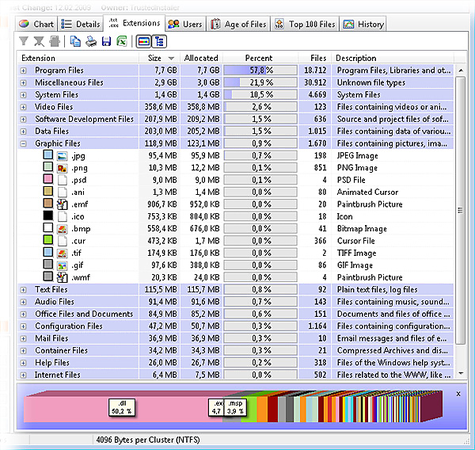Select the Extensions tab
Image resolution: width=475 pixels, height=450 pixels.
134,23
